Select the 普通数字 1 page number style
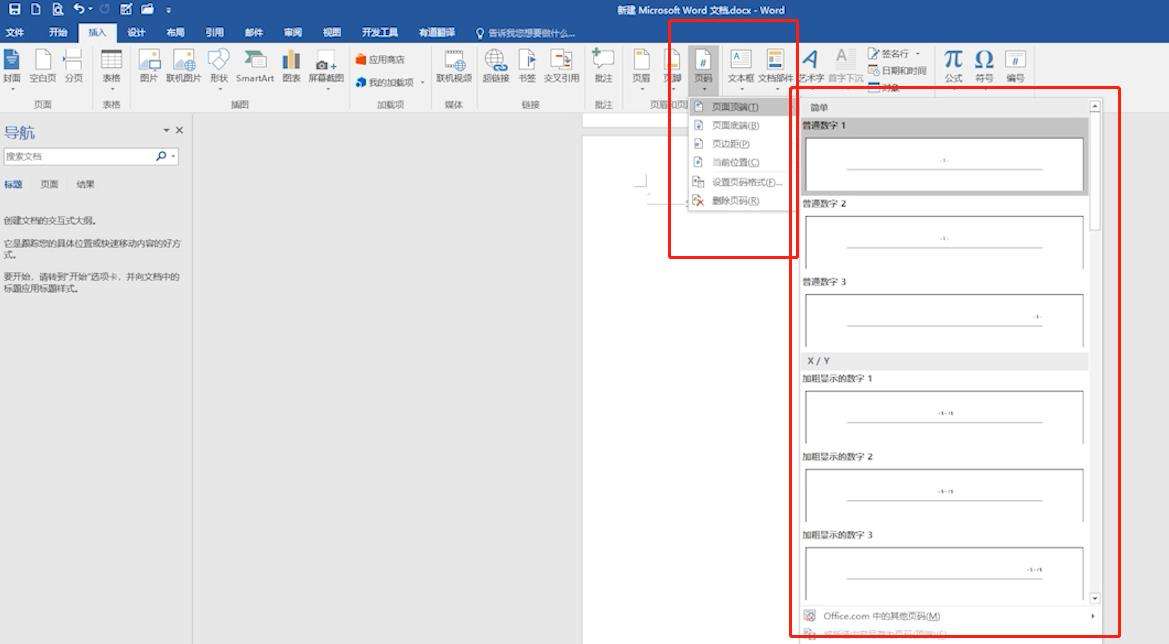Image resolution: width=1169 pixels, height=644 pixels. tap(945, 157)
